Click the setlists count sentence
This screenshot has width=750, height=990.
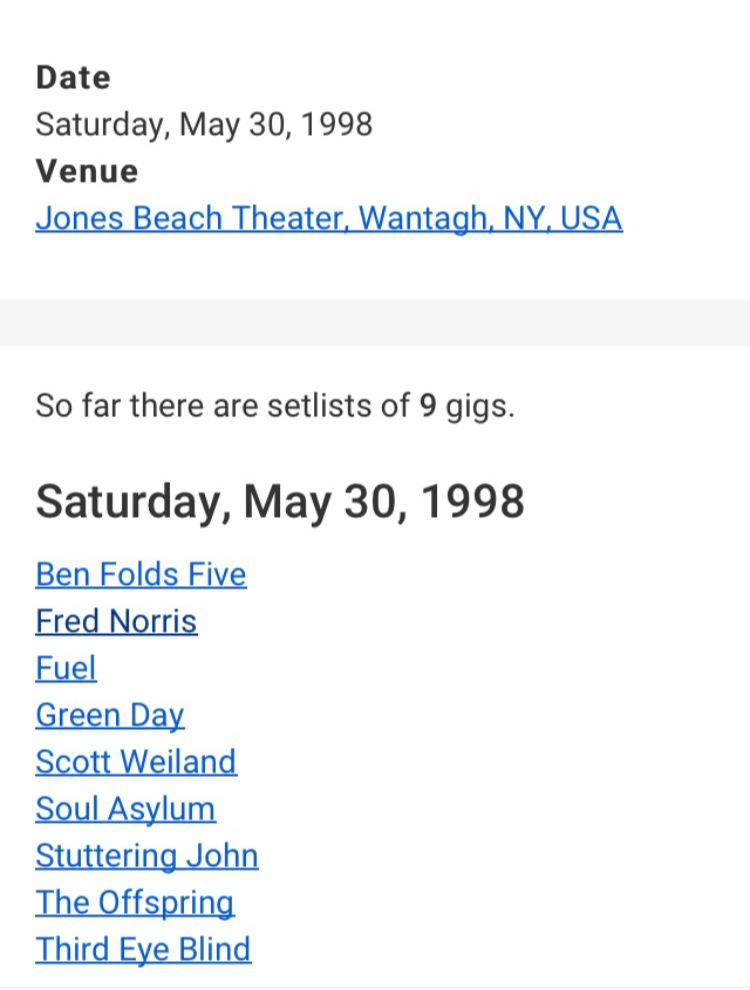pyautogui.click(x=274, y=407)
